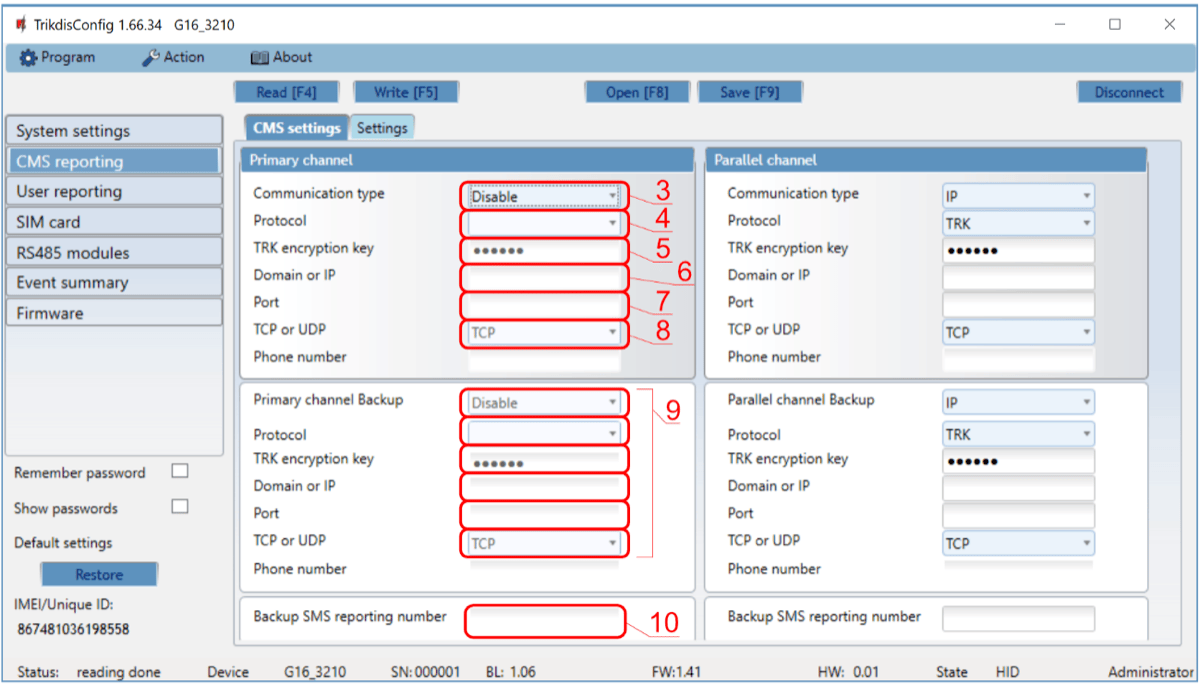Open the Action menu with wrench icon
Viewport: 1200px width, 686px height.
click(173, 57)
